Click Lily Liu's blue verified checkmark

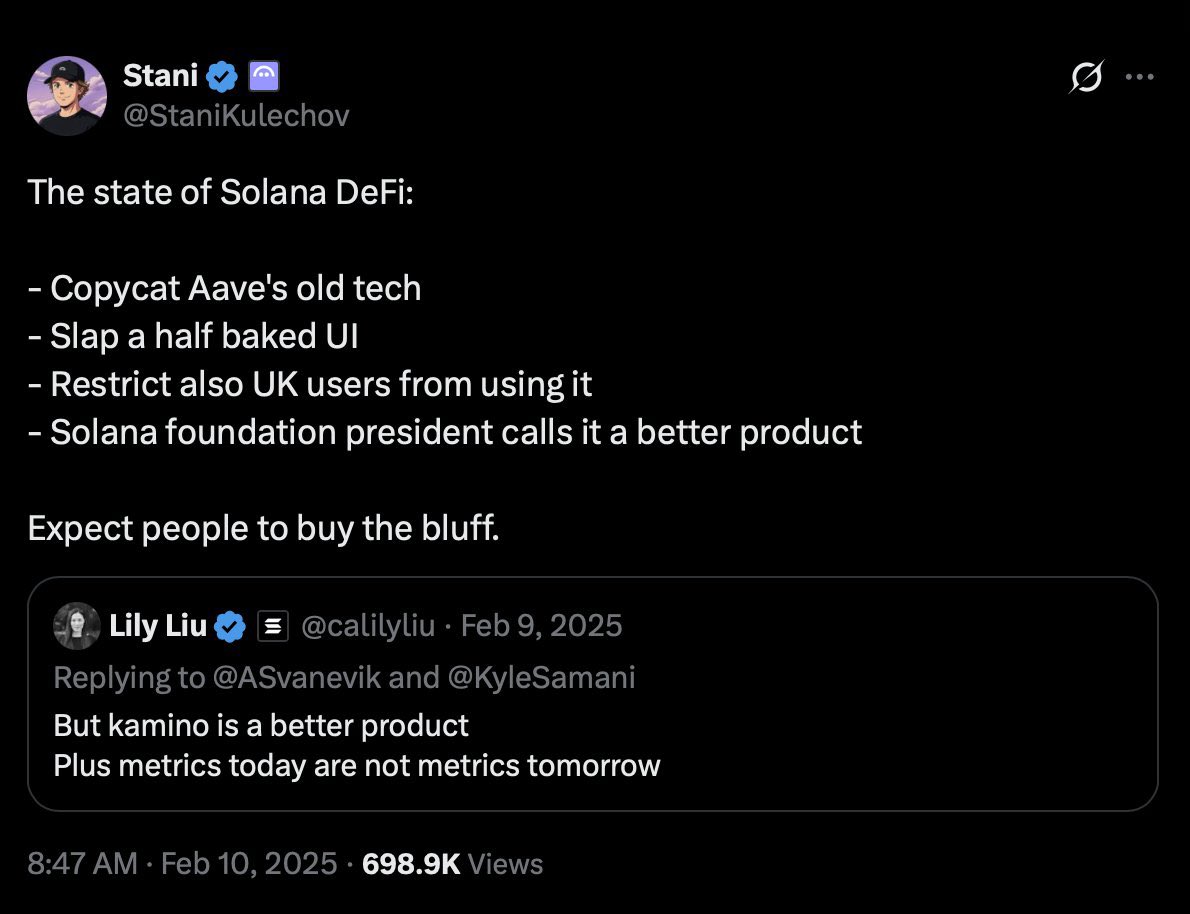231,627
